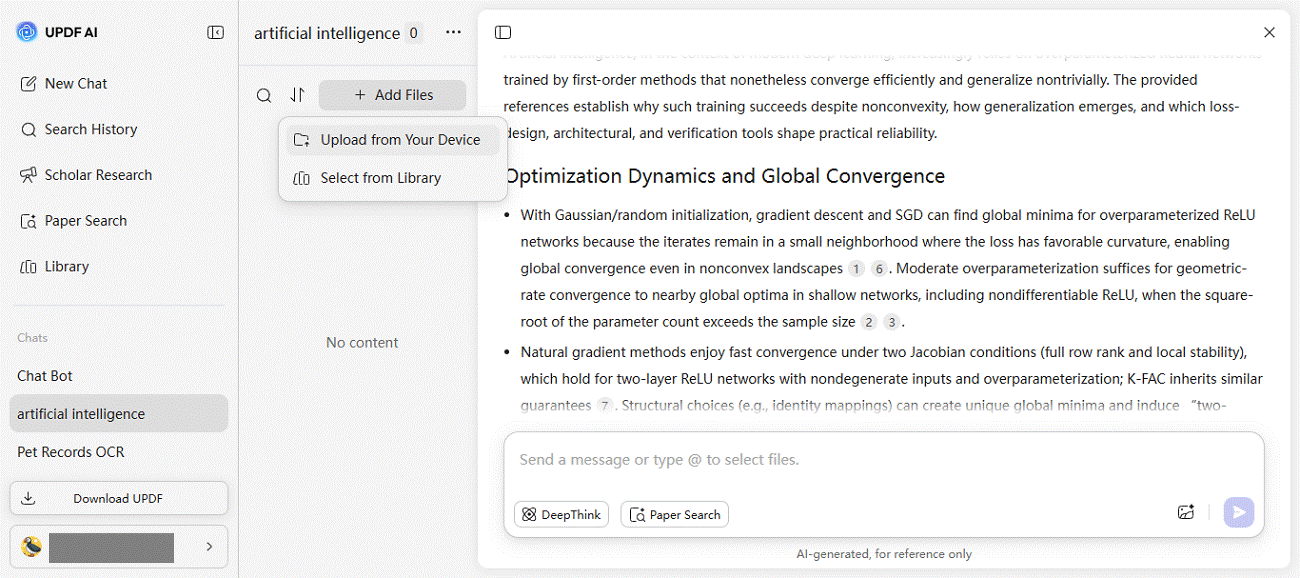Viewport: 1300px width, 578px height.
Task: Expand the user account chevron
Action: tap(209, 547)
